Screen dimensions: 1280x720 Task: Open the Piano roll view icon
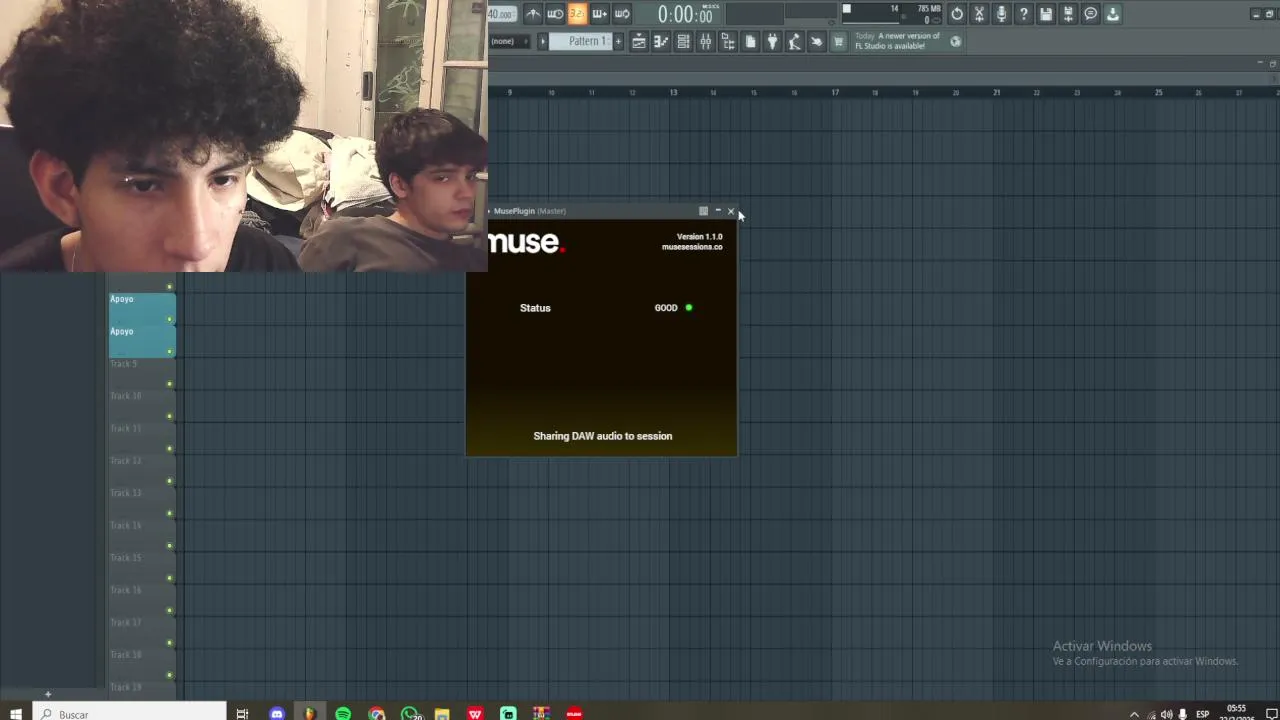tap(661, 41)
